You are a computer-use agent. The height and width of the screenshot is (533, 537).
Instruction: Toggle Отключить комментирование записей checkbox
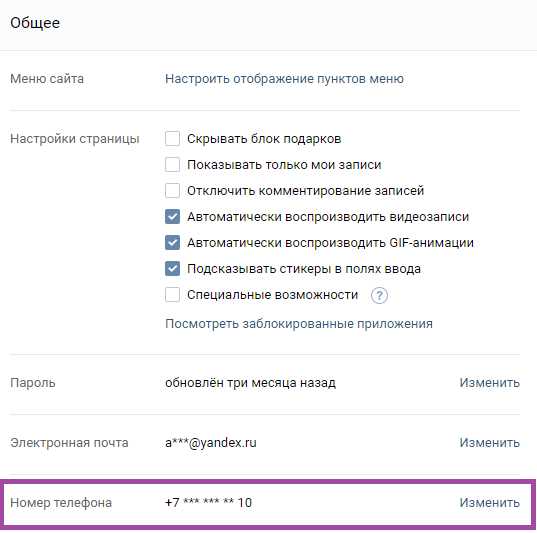click(172, 191)
